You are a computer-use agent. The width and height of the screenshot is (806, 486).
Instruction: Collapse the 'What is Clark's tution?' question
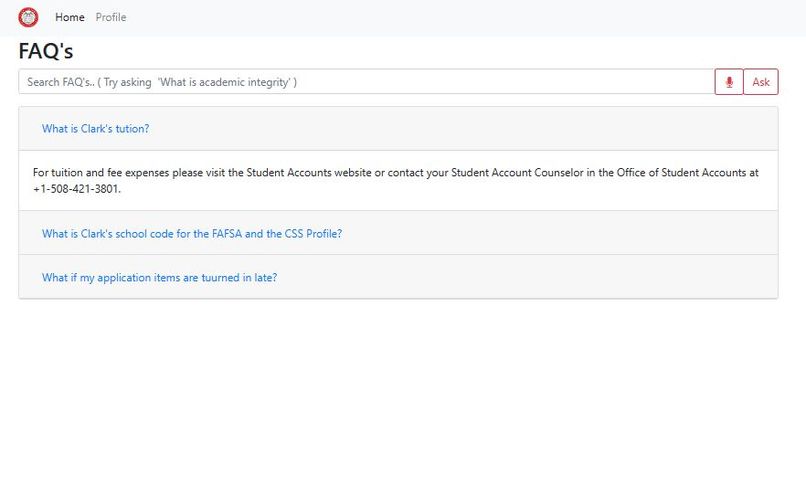click(x=96, y=129)
